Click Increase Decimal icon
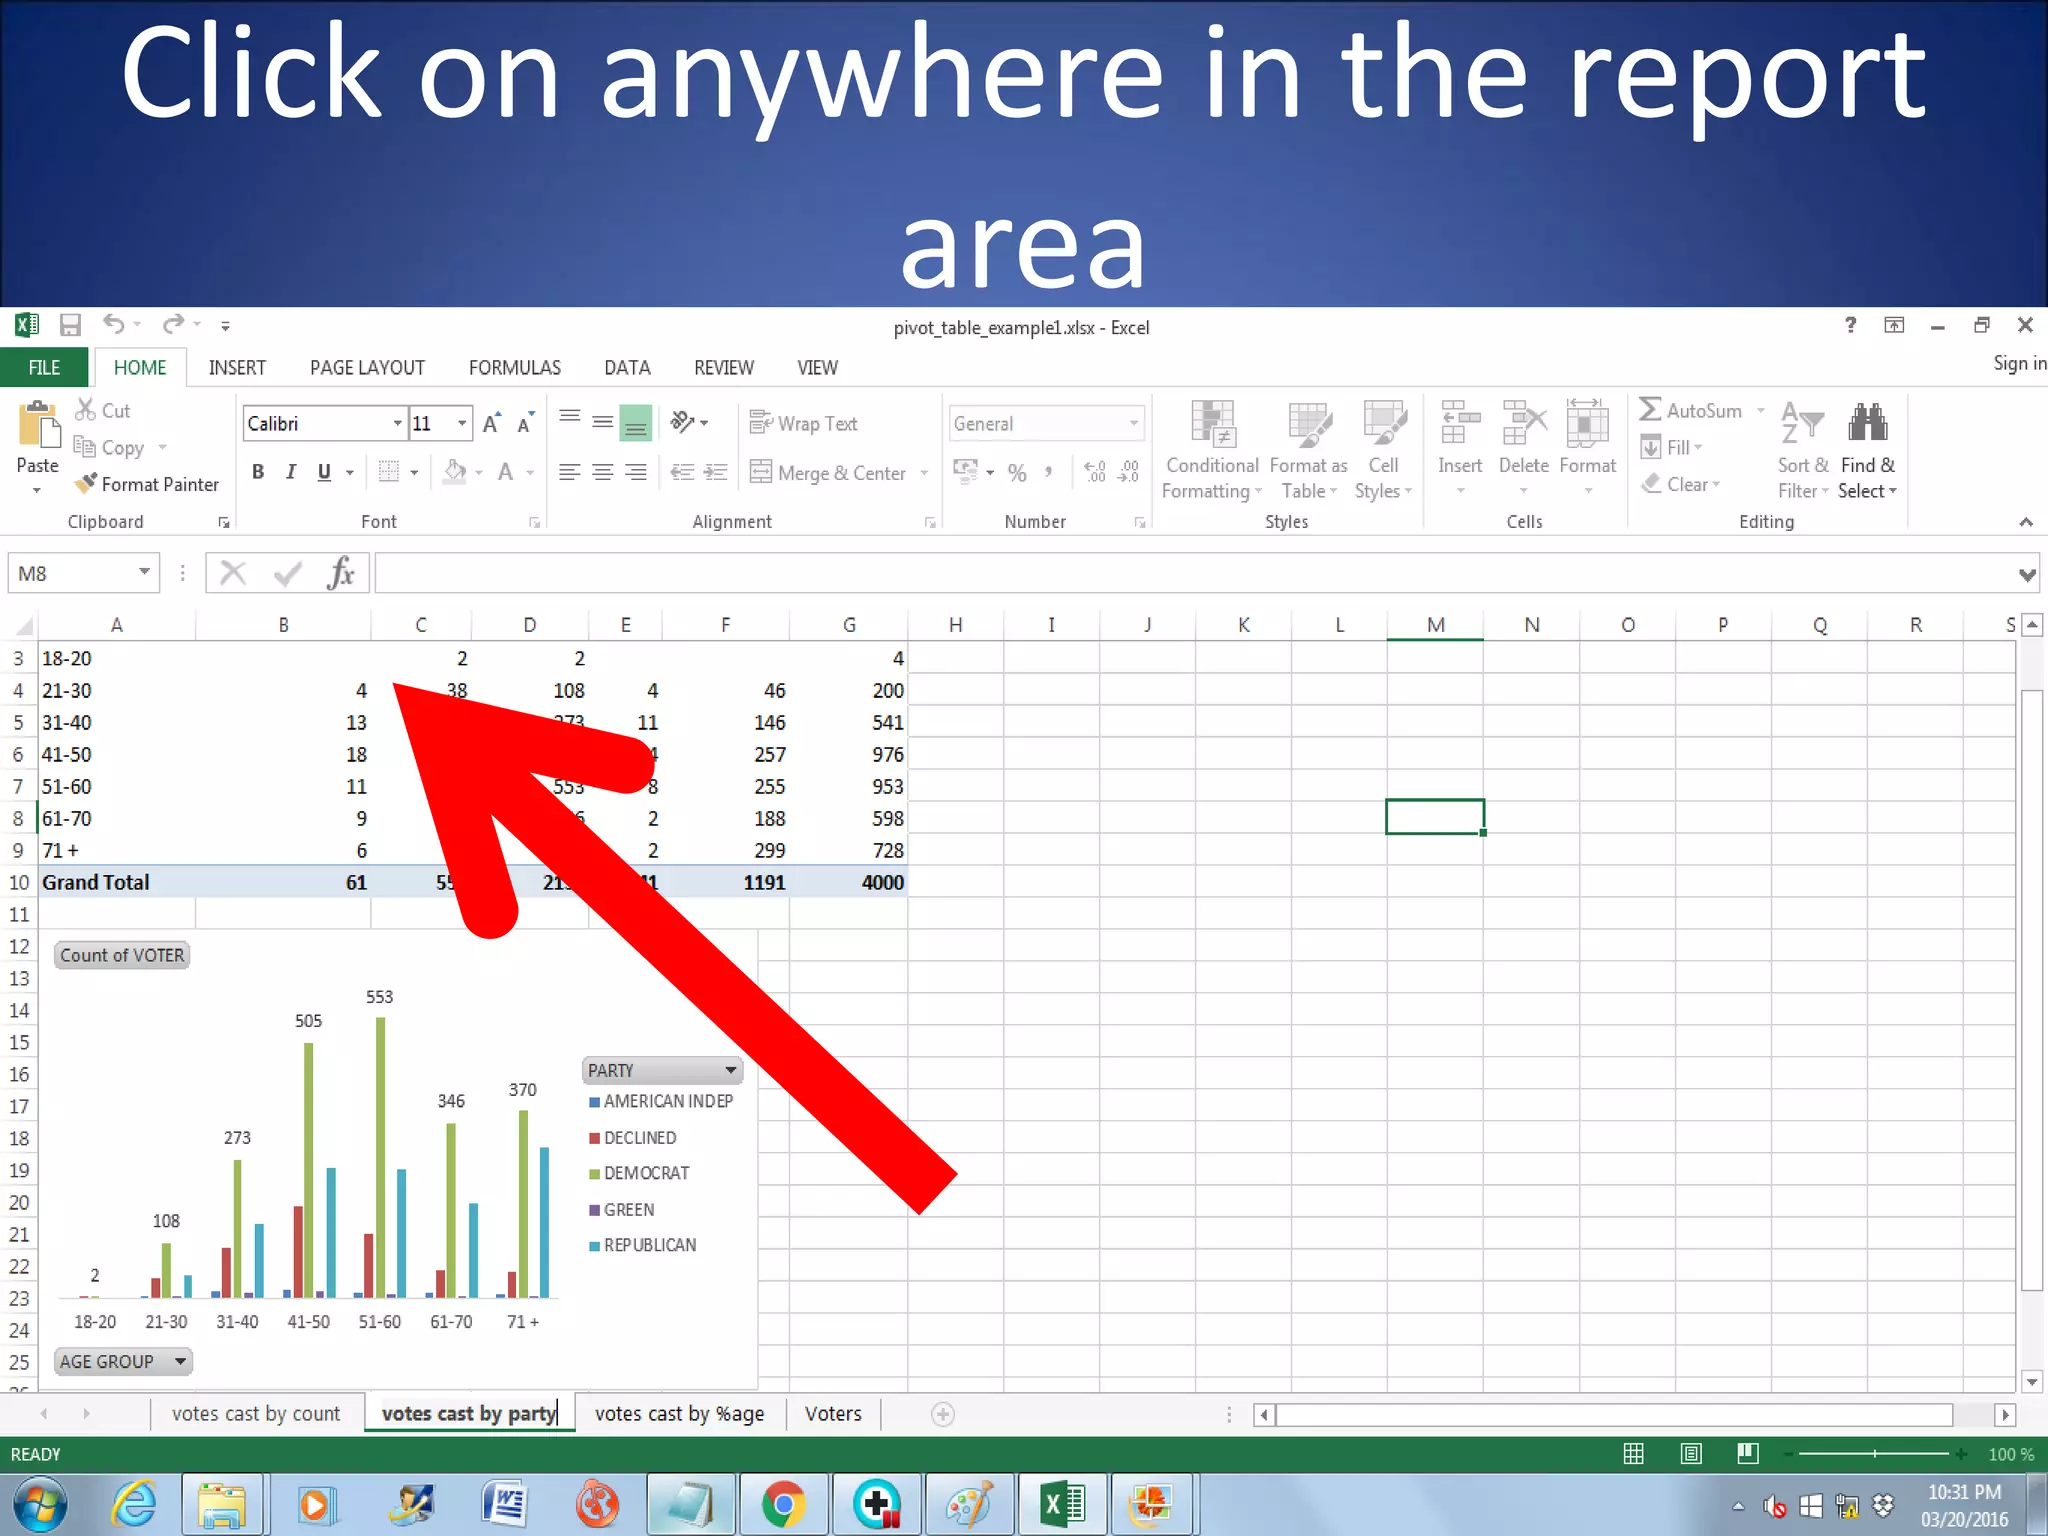The image size is (2048, 1536). coord(1095,472)
